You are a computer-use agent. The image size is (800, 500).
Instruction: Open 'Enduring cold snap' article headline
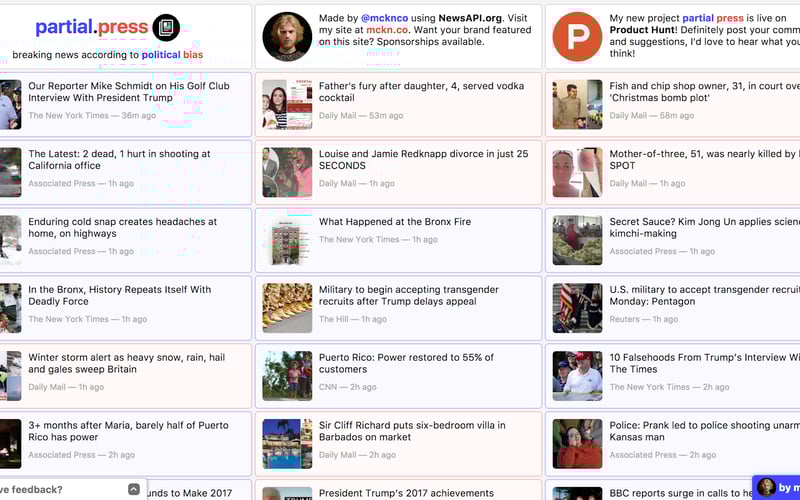[x=122, y=228]
